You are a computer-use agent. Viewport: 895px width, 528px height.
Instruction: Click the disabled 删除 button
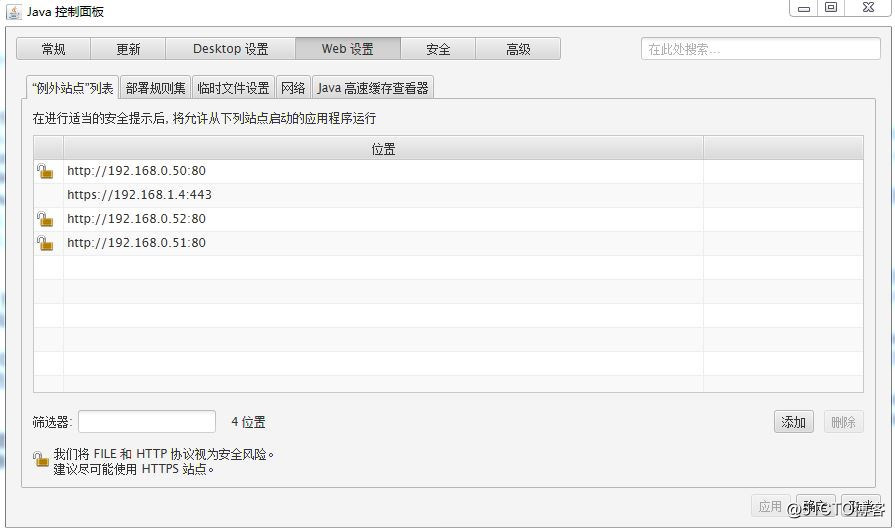click(x=843, y=422)
